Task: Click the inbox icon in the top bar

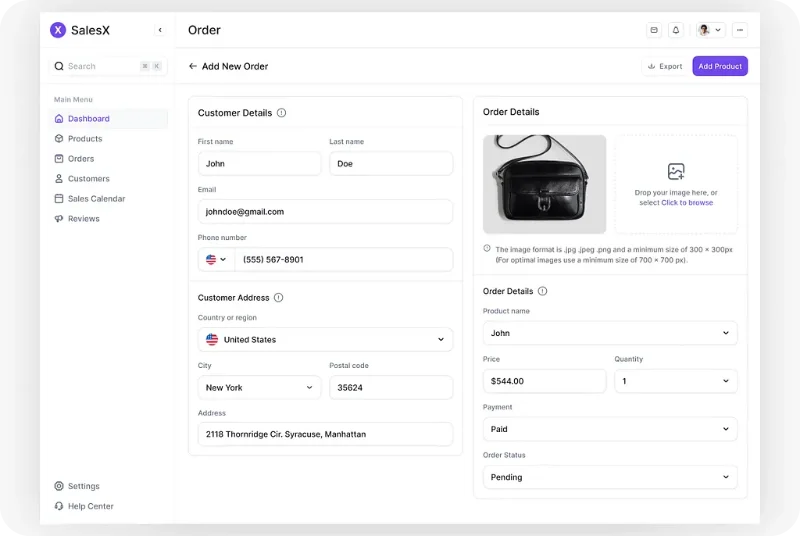Action: (x=654, y=30)
